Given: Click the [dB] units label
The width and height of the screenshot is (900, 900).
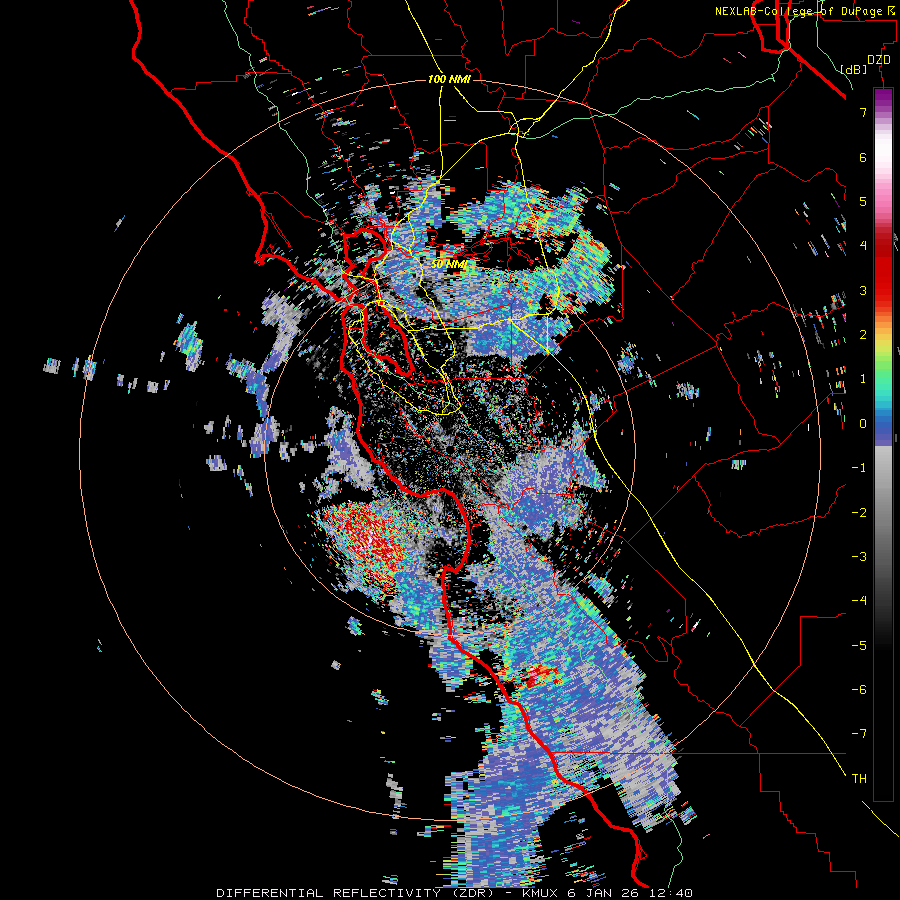Looking at the screenshot, I should (x=854, y=69).
